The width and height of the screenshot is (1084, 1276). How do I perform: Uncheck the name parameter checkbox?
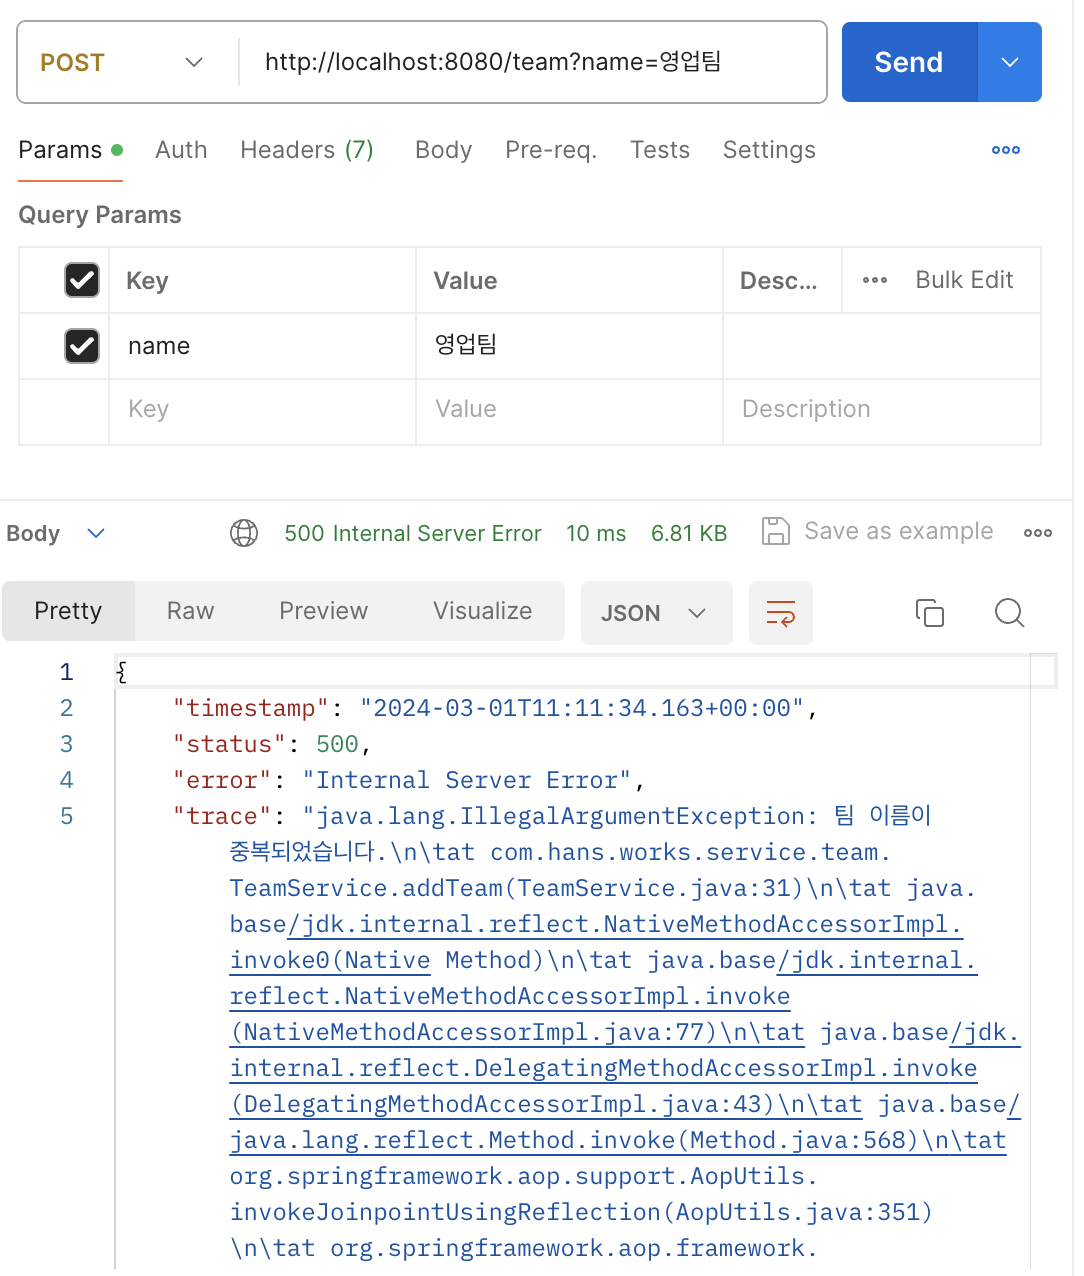(x=82, y=346)
